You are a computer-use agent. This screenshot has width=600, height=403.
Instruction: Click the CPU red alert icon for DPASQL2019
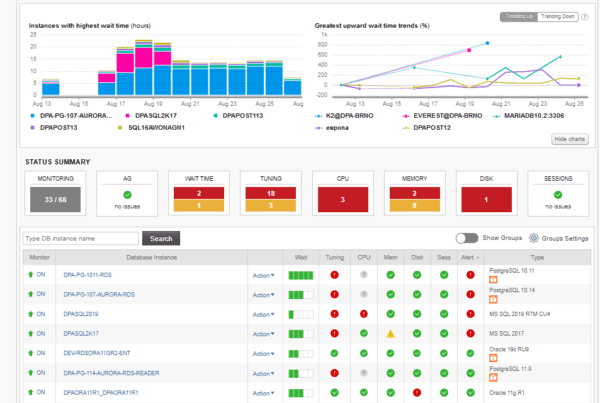click(x=364, y=314)
